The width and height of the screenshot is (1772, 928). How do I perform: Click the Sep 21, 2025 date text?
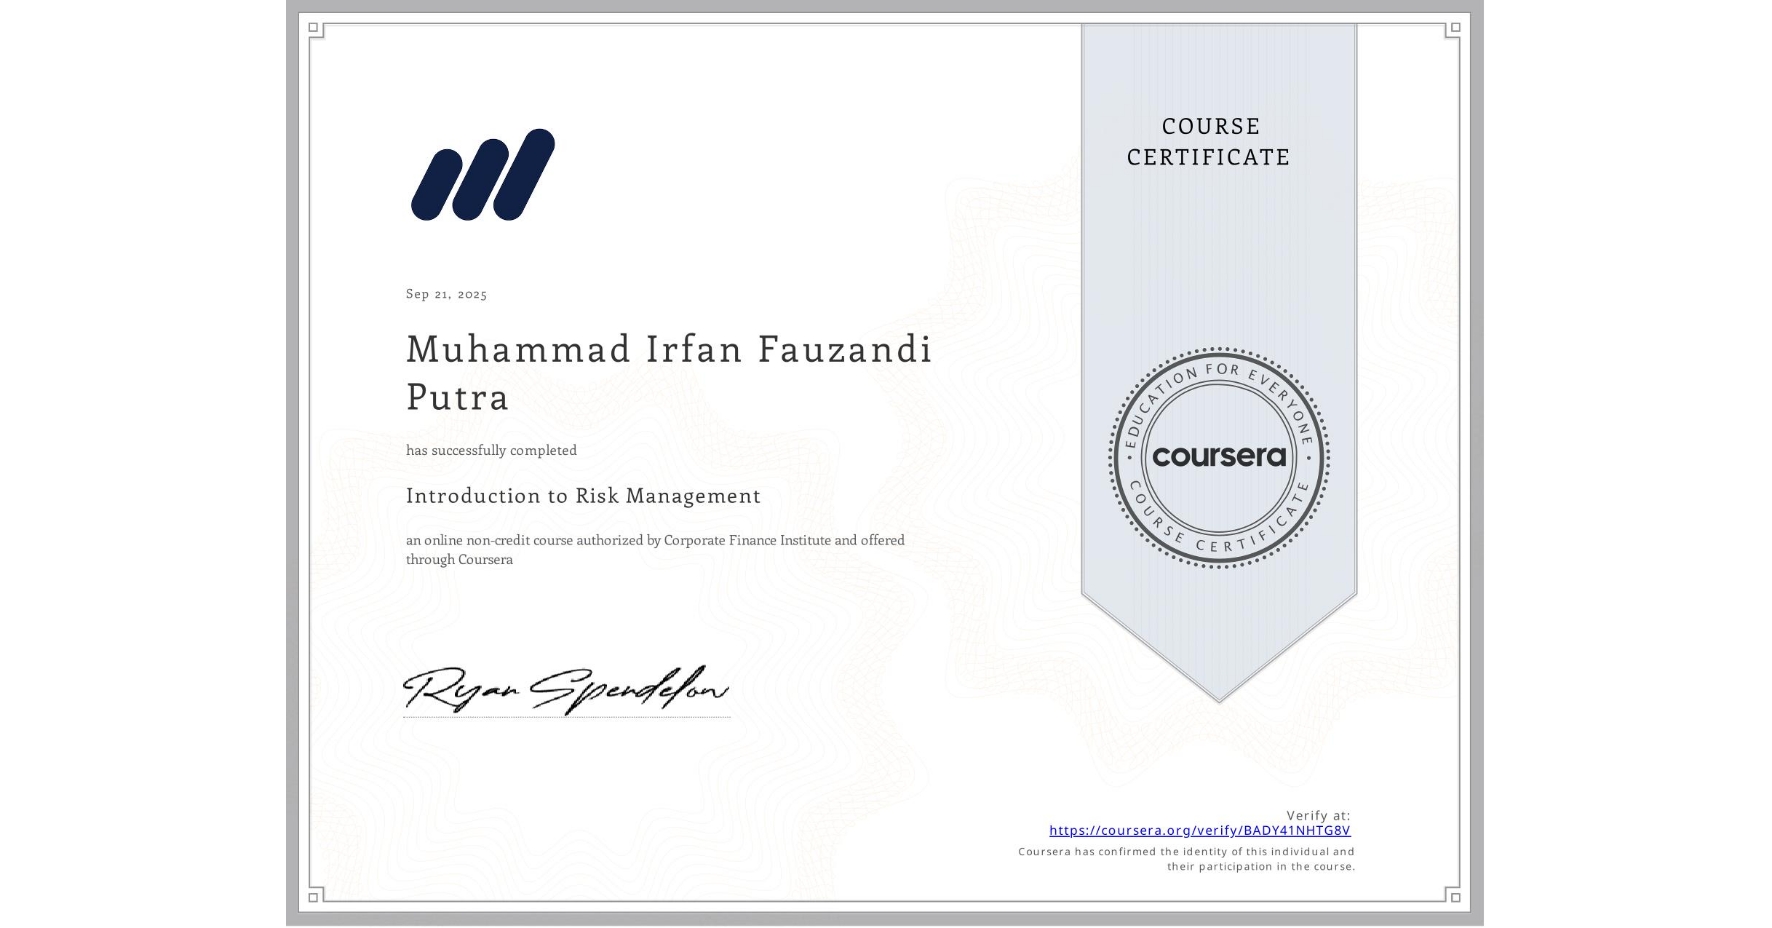click(x=445, y=294)
